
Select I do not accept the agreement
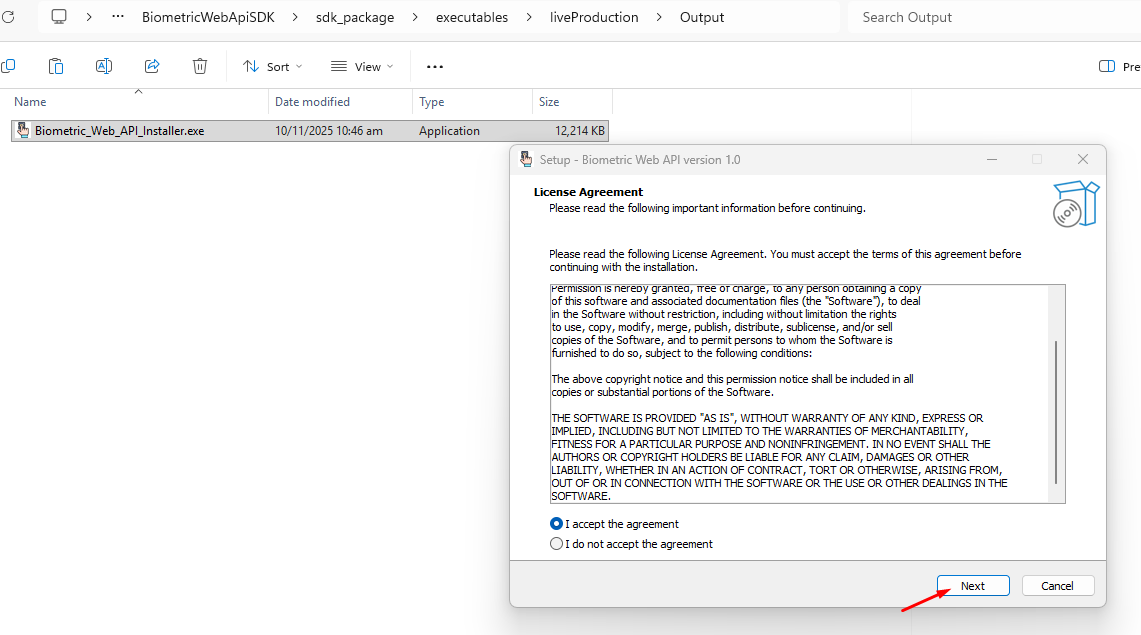tap(557, 543)
